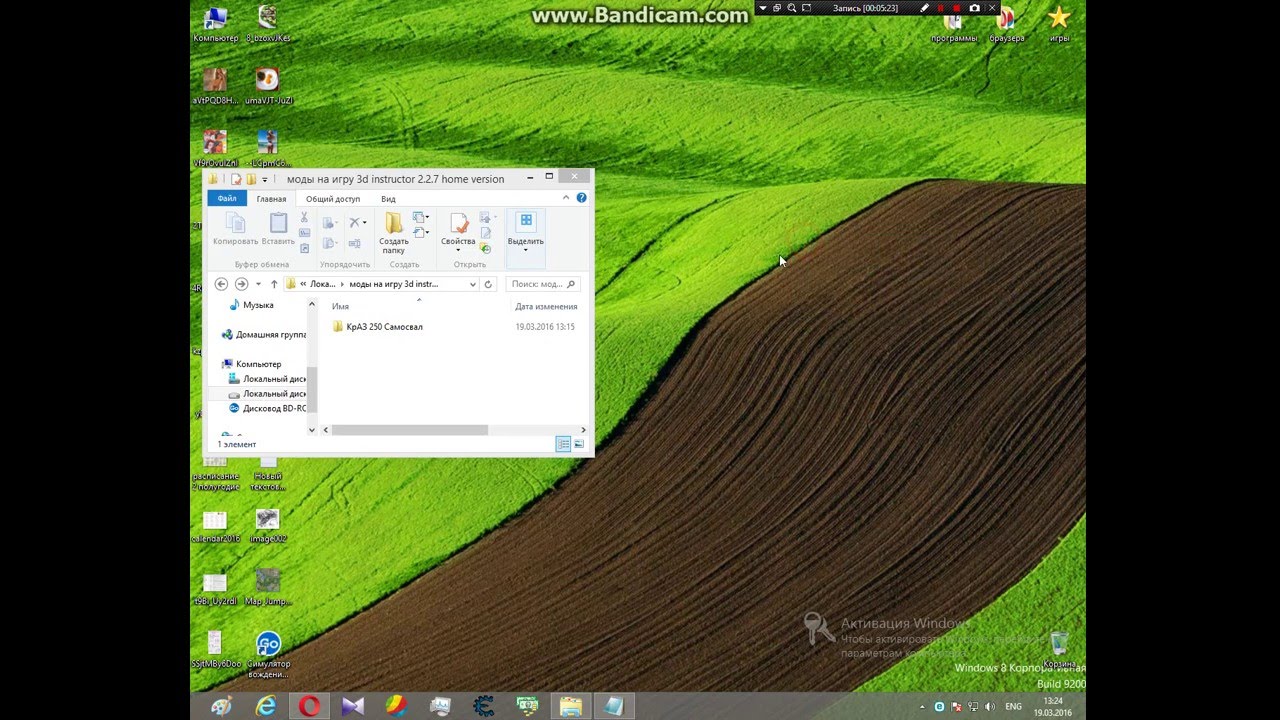Stop the Bandicam recording
Viewport: 1280px width, 720px height.
coord(957,8)
